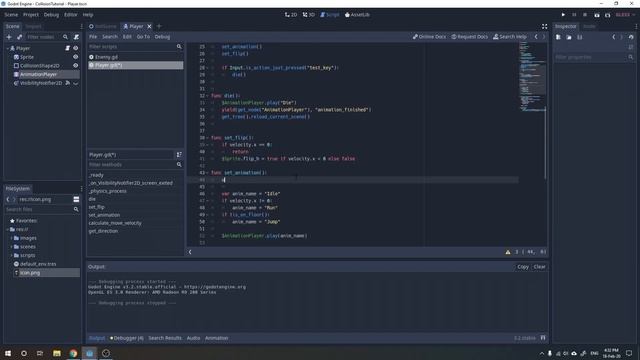Select Player.gd in script list
This screenshot has width=640, height=360.
coord(135,65)
